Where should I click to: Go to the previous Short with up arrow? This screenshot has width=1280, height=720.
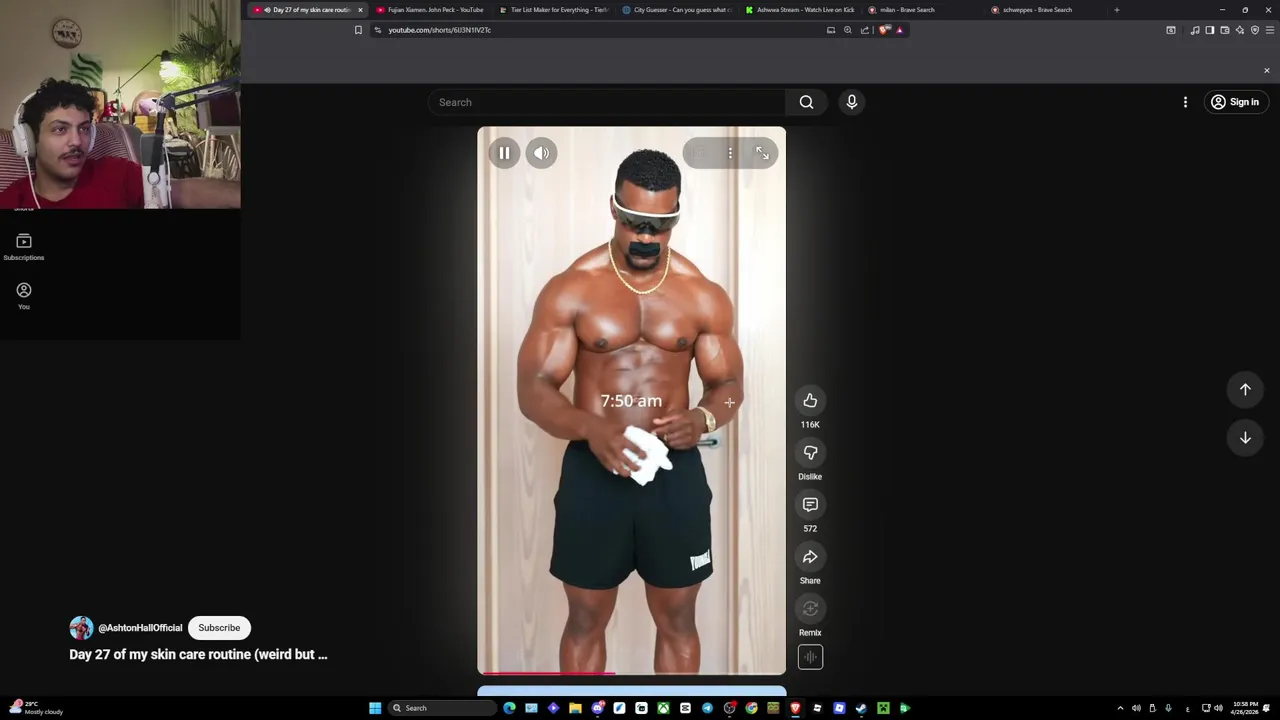[1245, 389]
